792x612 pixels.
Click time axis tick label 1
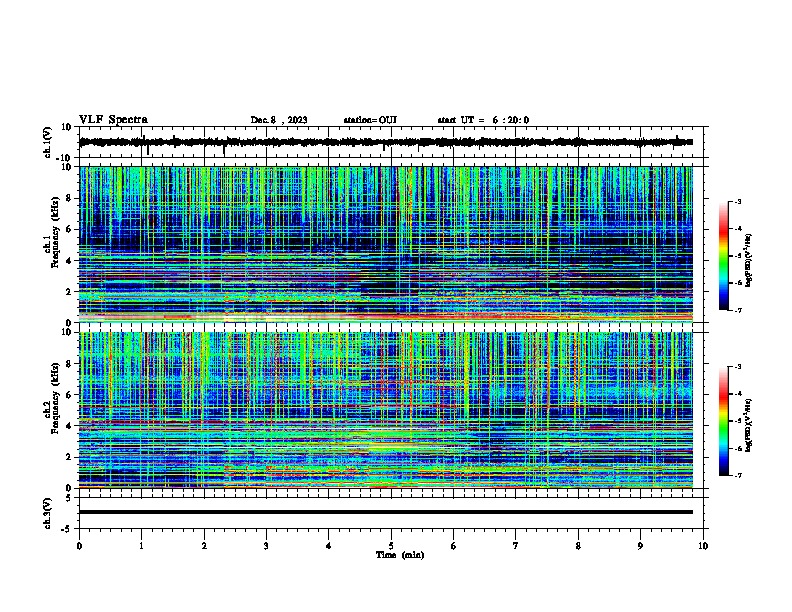click(x=141, y=546)
